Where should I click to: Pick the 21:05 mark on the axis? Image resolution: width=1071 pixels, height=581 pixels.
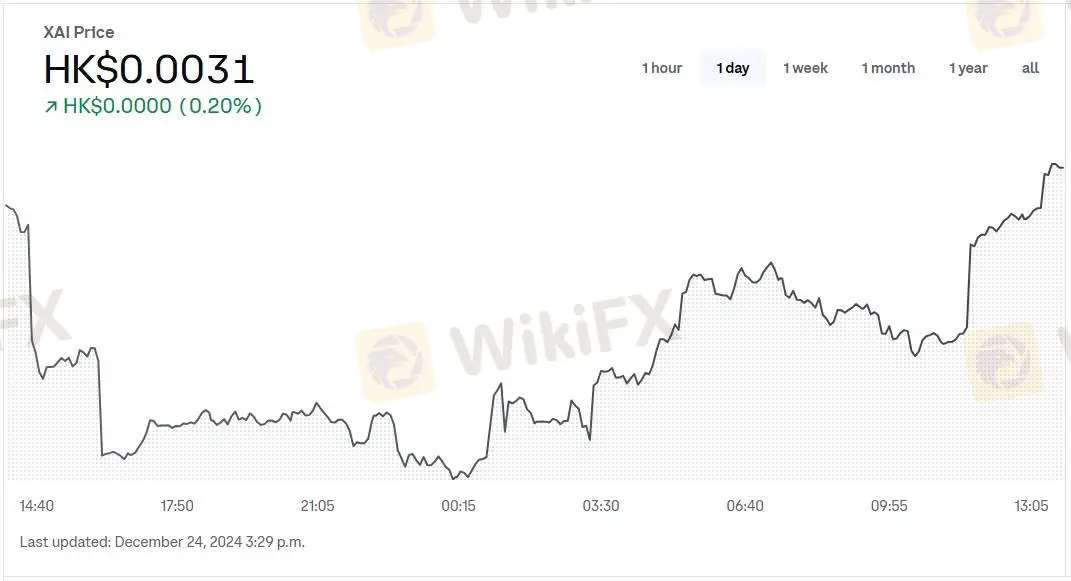coord(318,506)
